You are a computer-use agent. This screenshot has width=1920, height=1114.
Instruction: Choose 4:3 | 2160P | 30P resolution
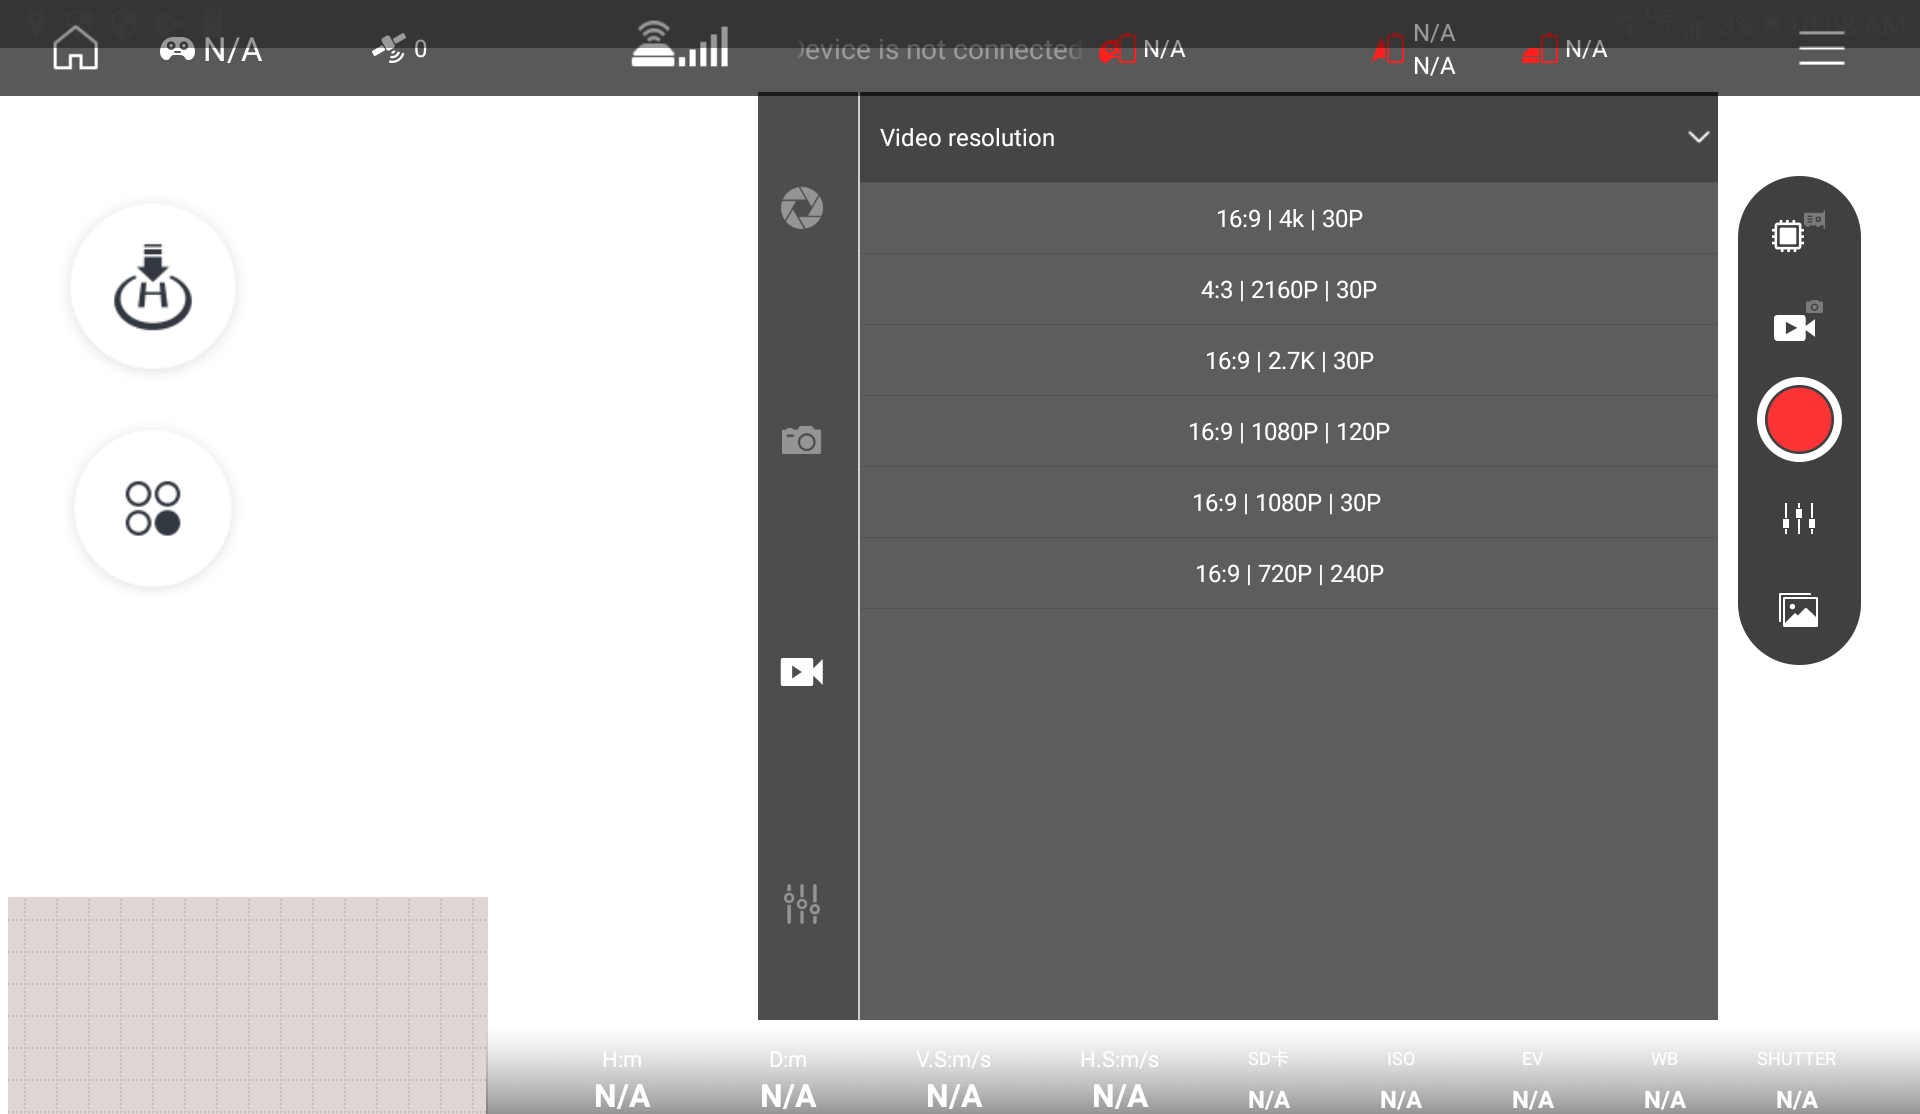pos(1289,290)
